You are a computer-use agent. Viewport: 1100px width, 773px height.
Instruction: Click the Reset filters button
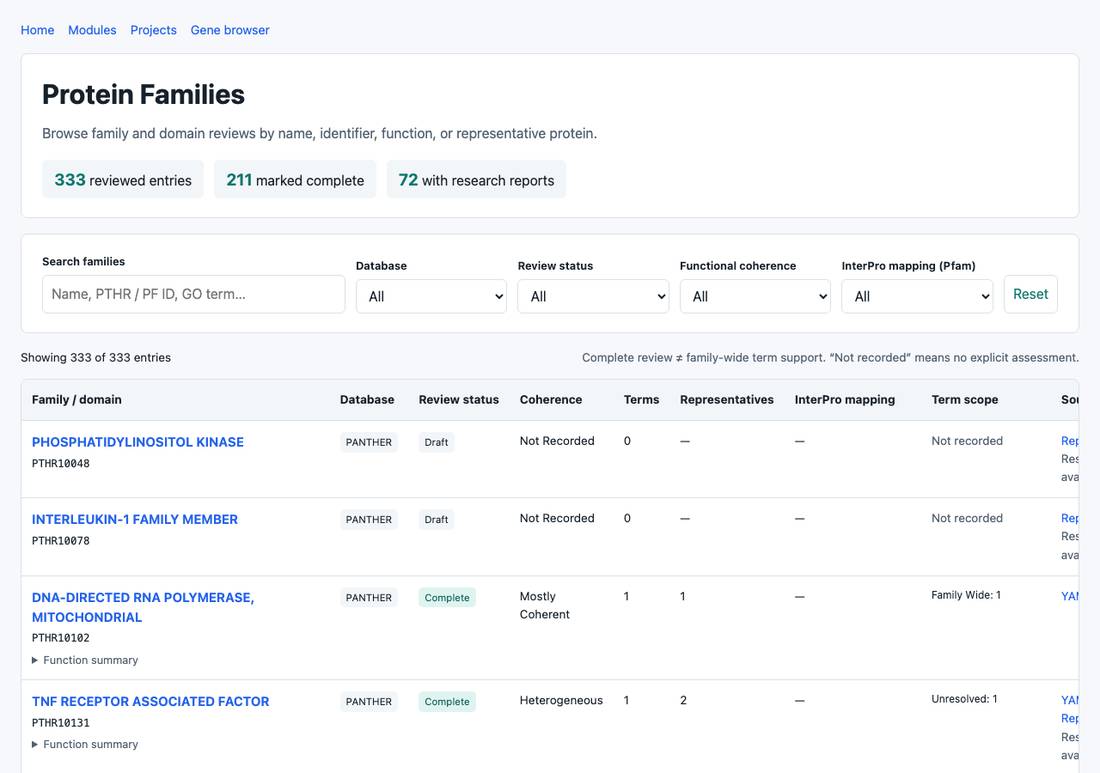pyautogui.click(x=1031, y=294)
